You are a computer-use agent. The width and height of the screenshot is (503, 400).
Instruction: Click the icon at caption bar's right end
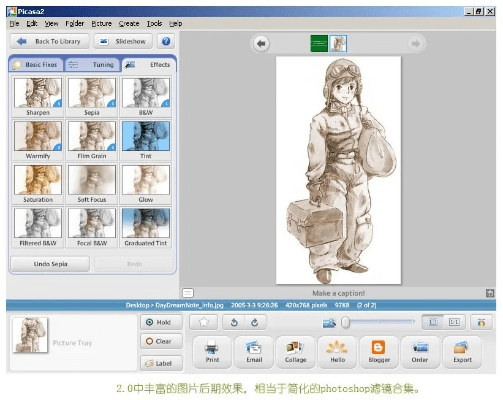490,293
